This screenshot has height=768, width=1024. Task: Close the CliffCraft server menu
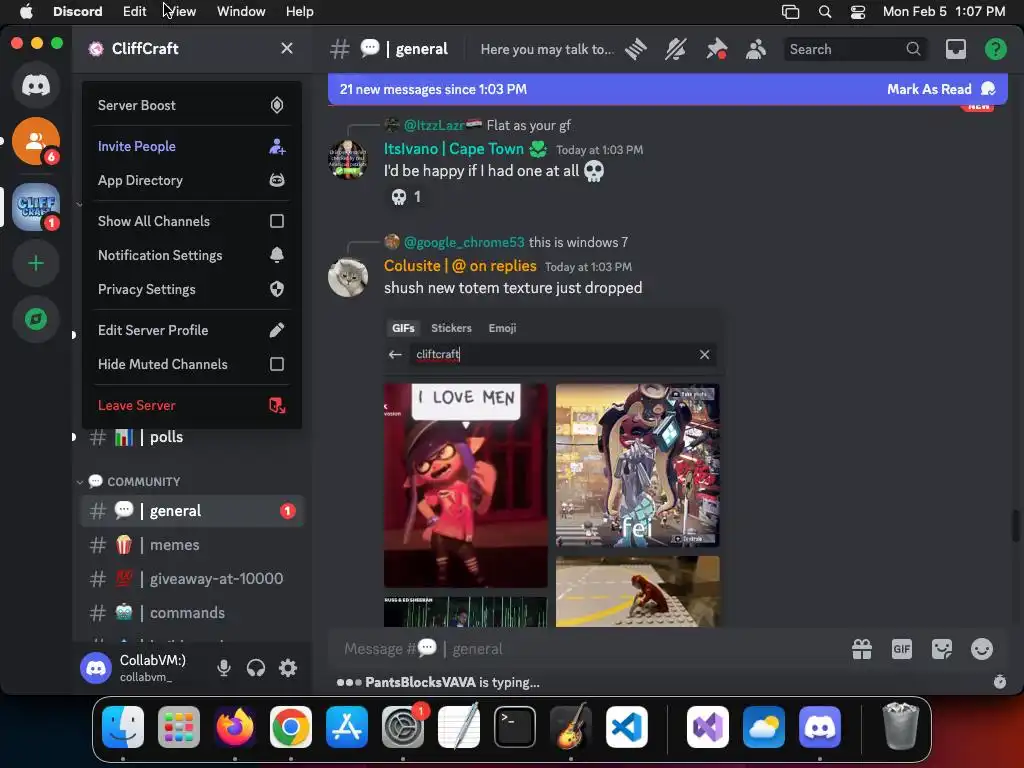coord(287,48)
